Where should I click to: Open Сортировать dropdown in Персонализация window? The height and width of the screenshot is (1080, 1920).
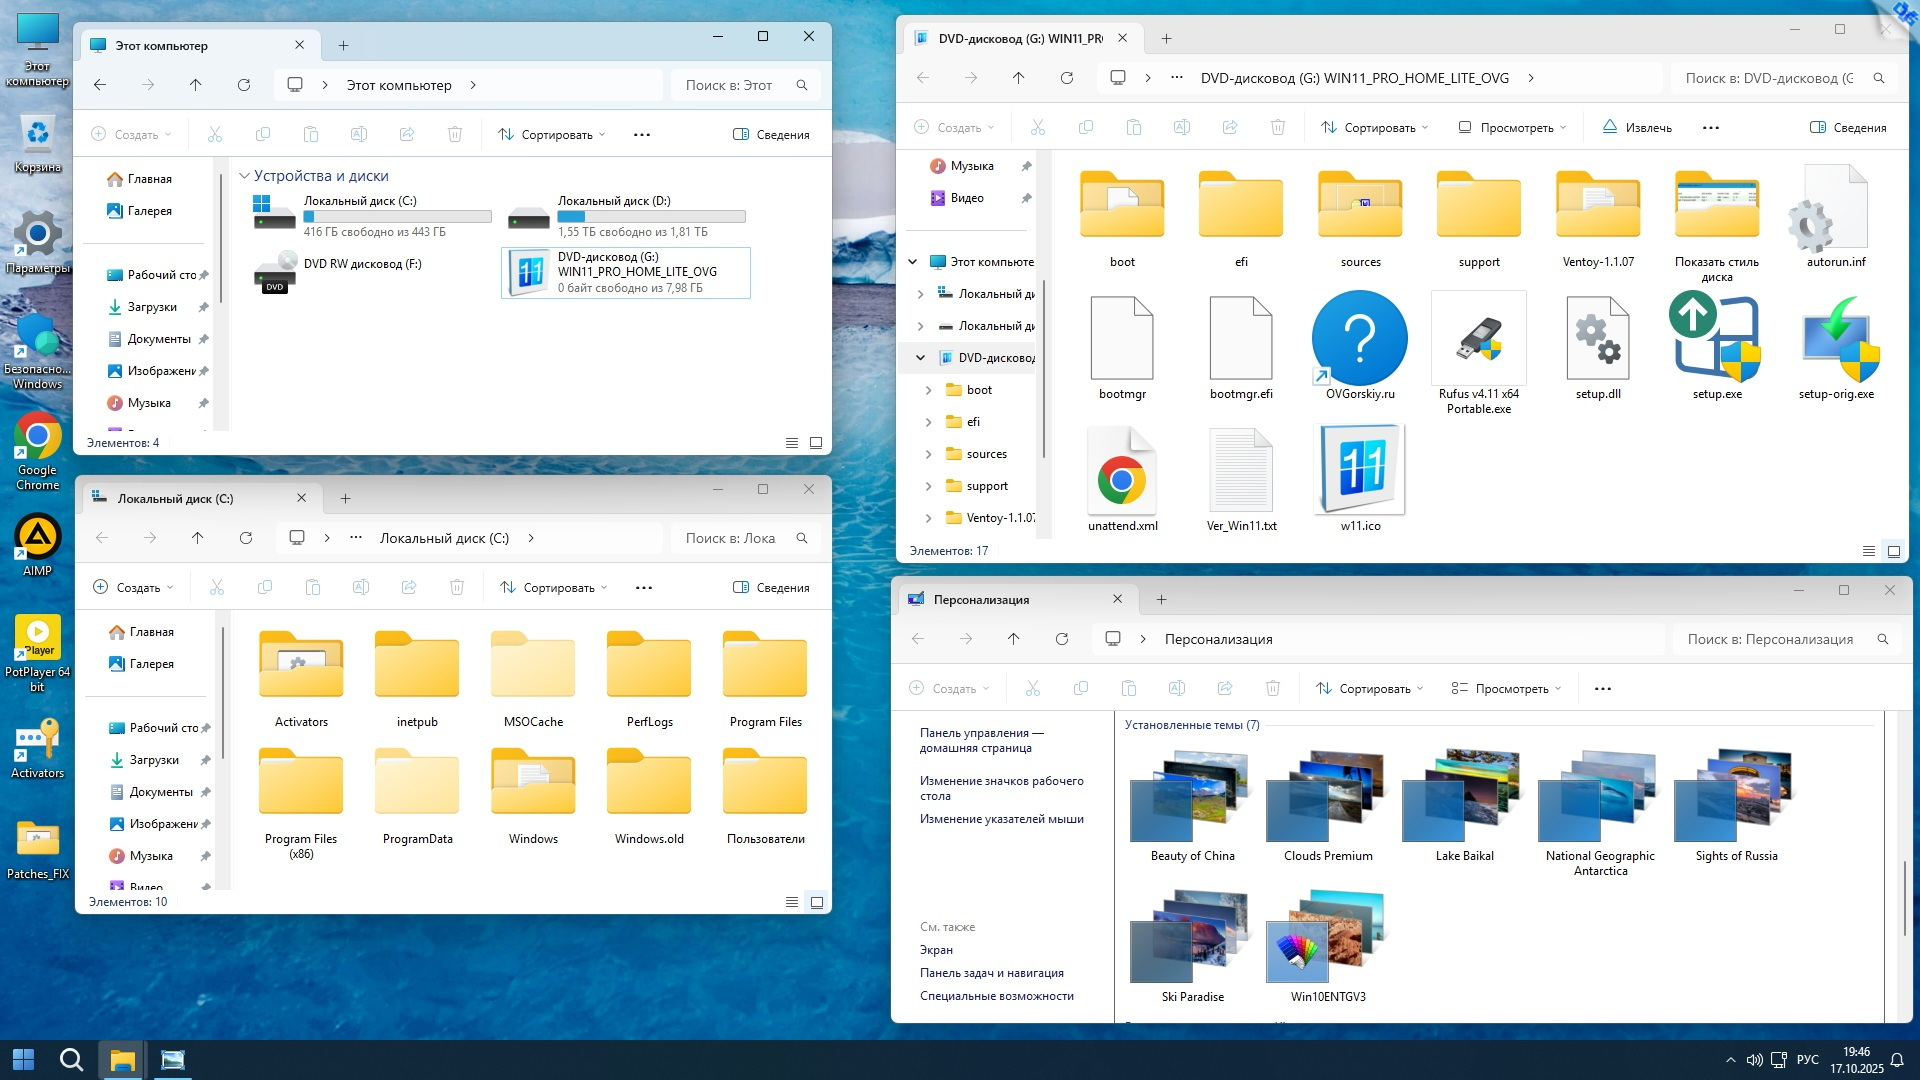1369,689
